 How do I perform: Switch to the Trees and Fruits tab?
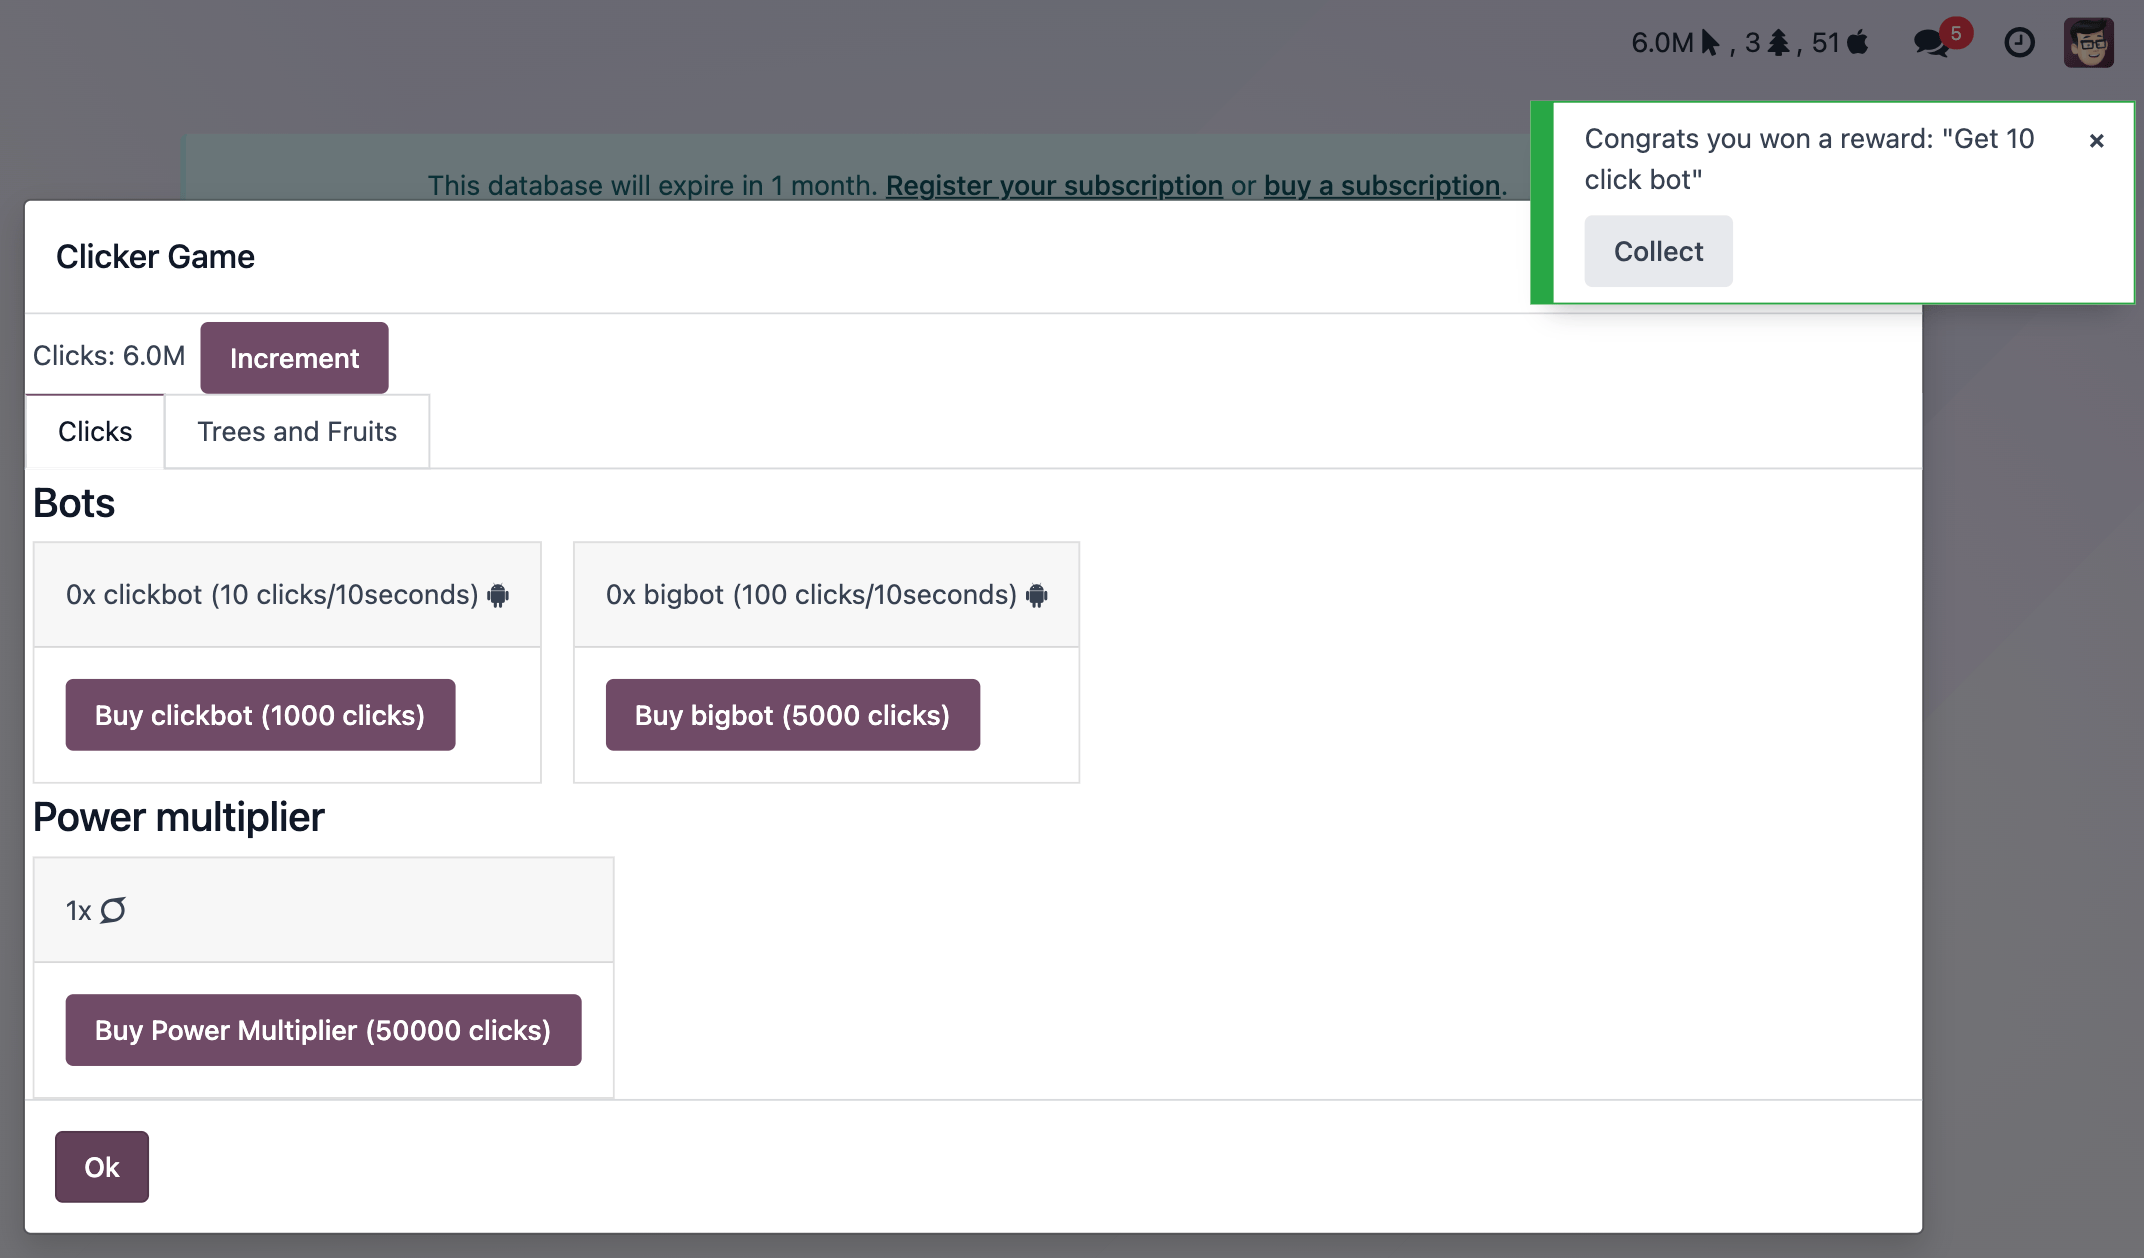tap(296, 431)
